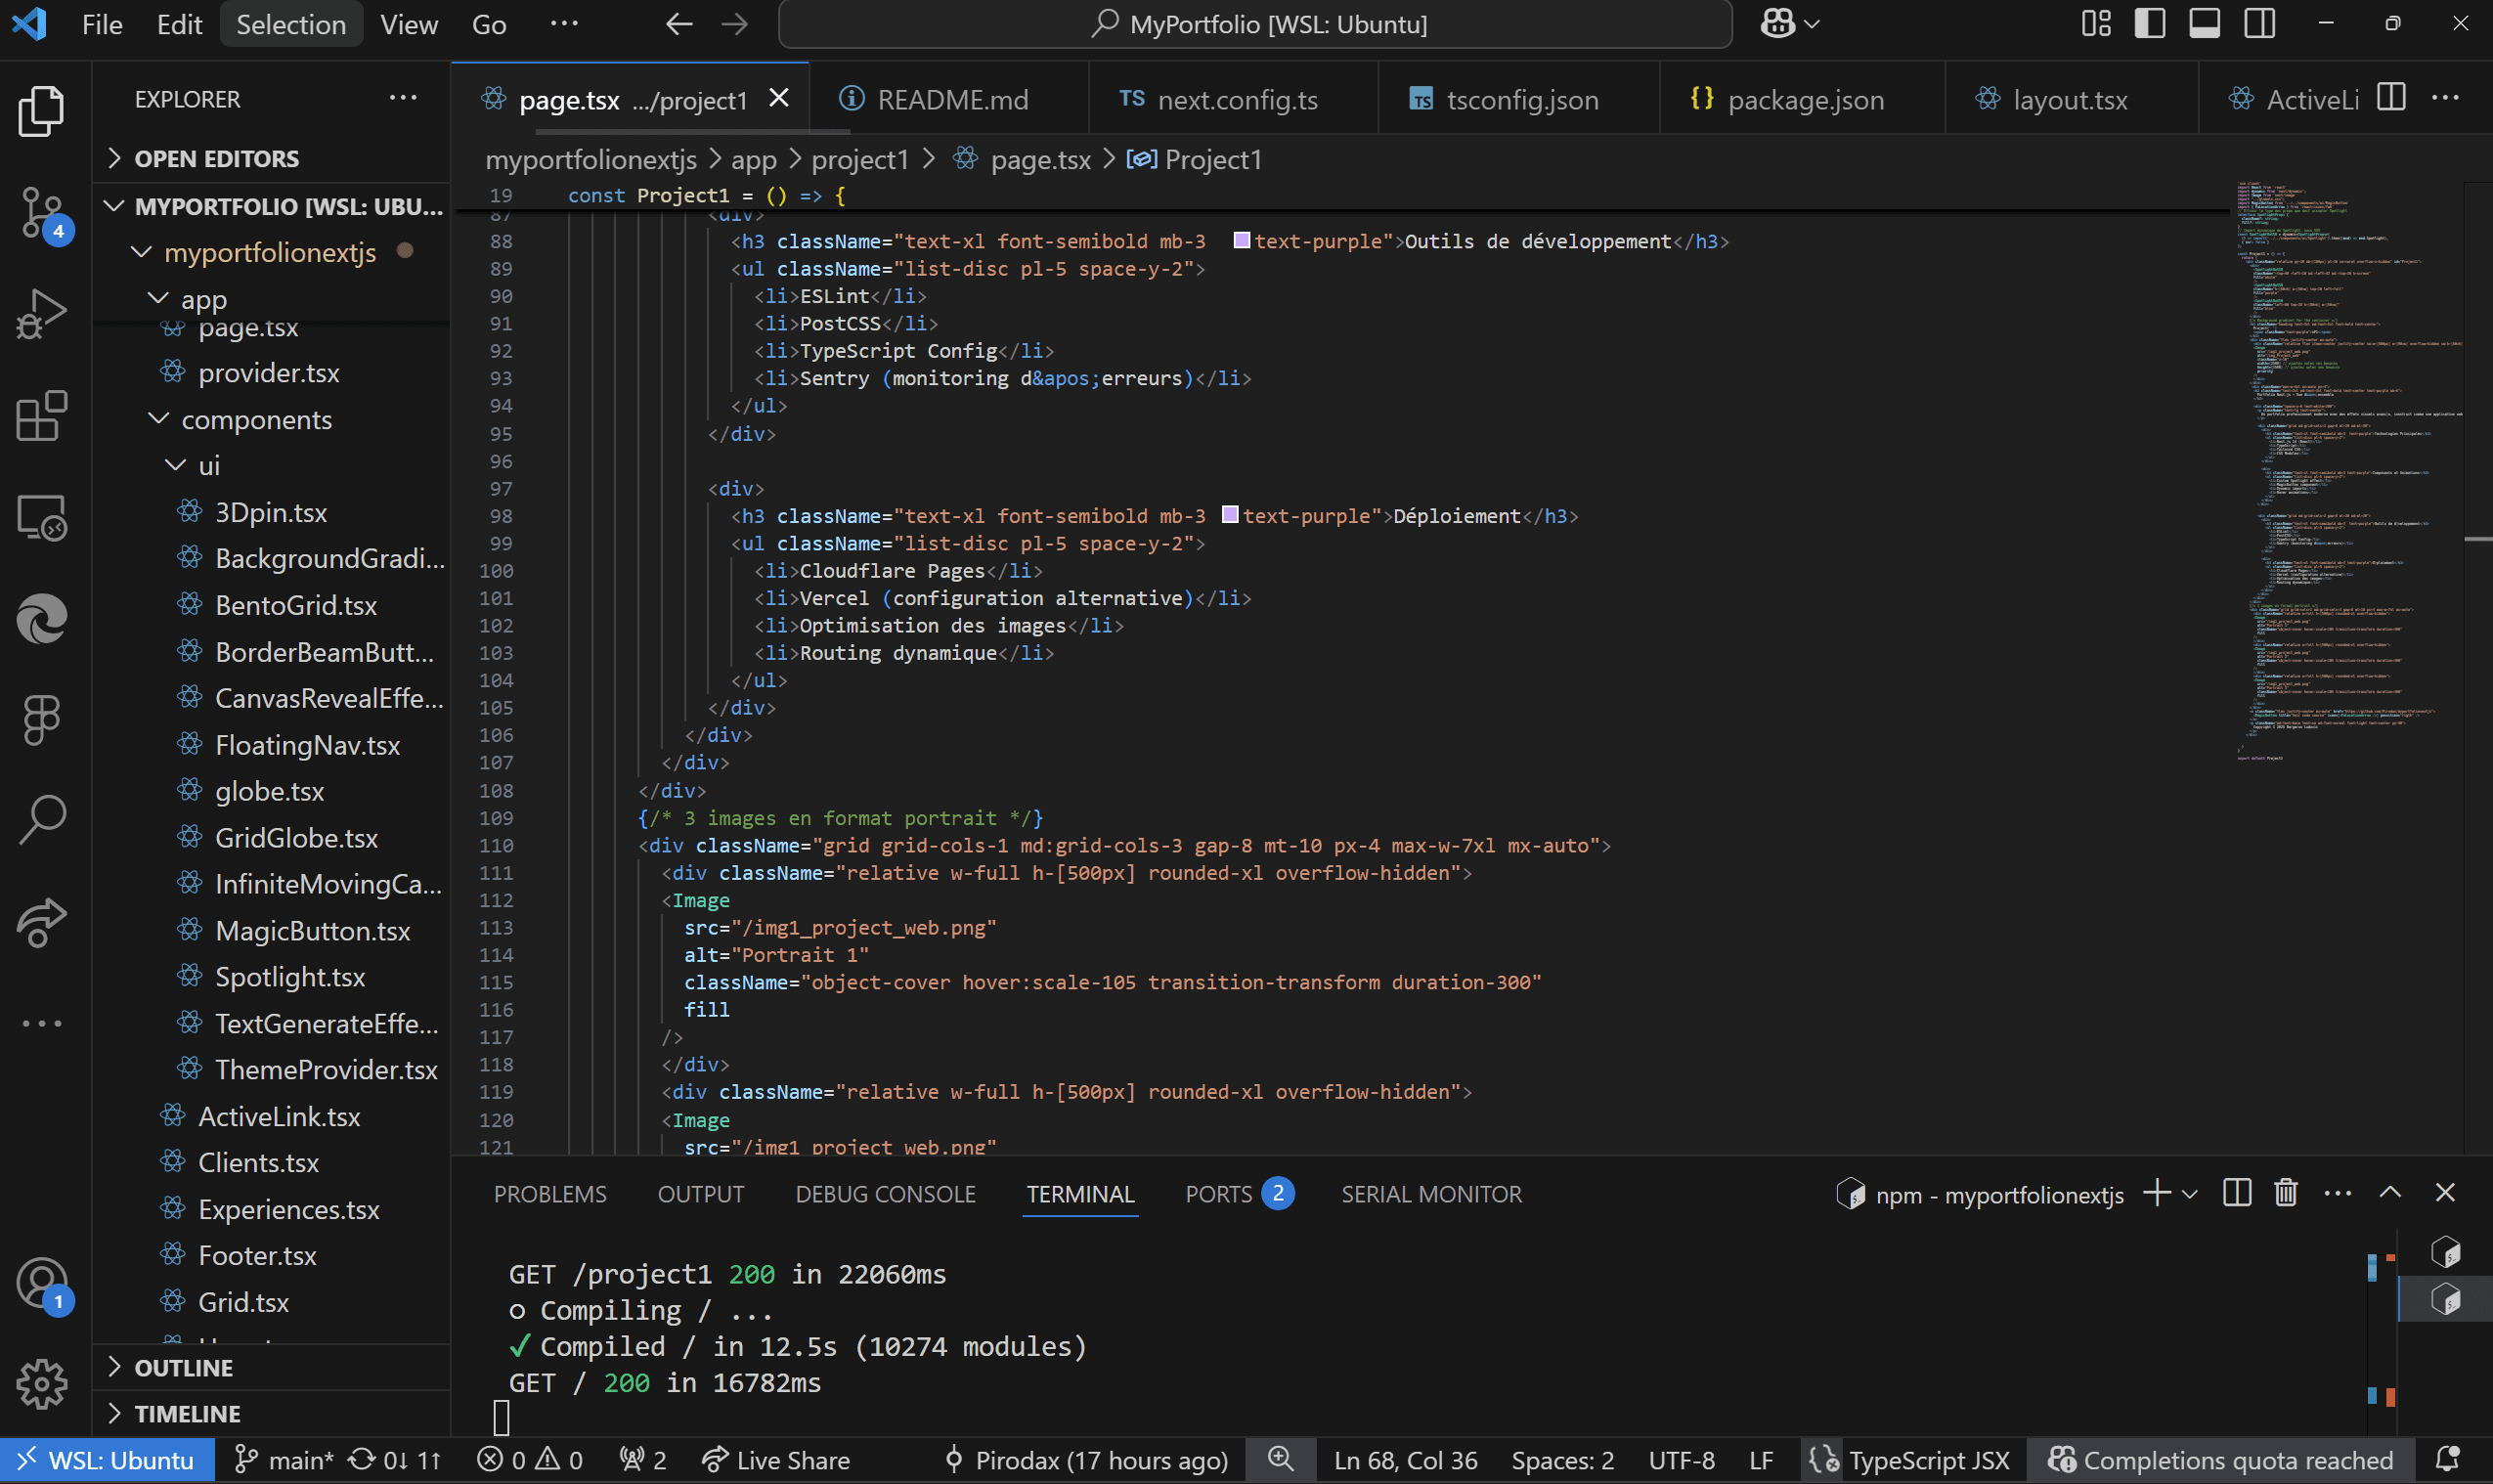Viewport: 2493px width, 1484px height.
Task: Switch to the README.md tab
Action: [951, 100]
